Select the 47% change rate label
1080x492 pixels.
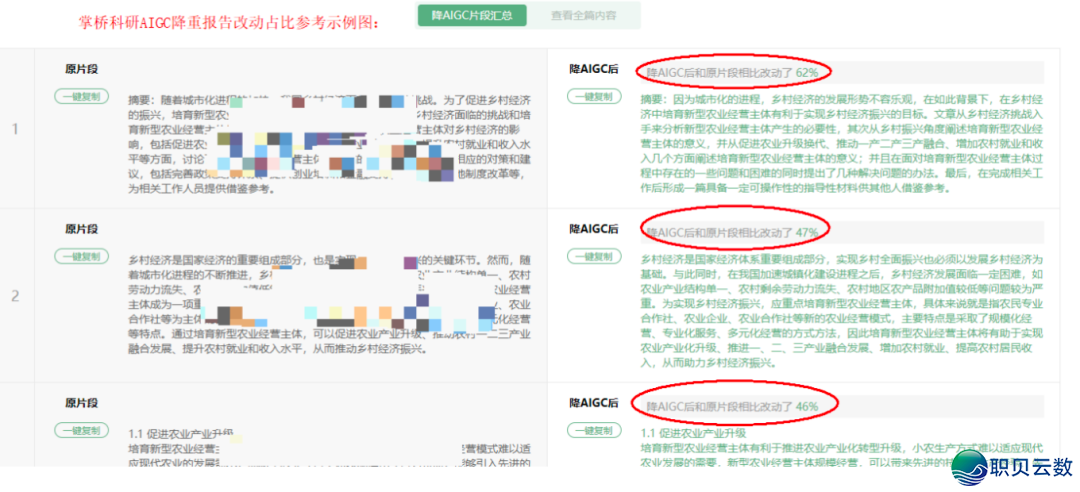click(733, 232)
